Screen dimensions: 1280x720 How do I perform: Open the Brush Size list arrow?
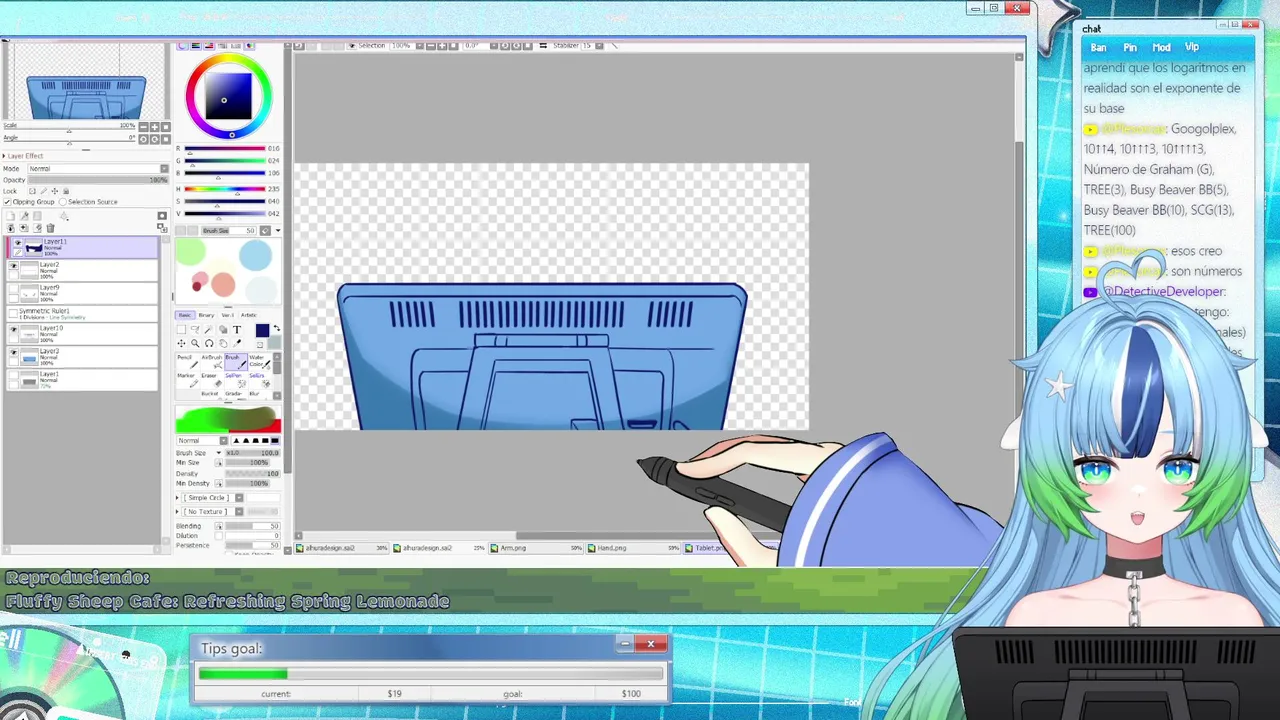tap(219, 453)
